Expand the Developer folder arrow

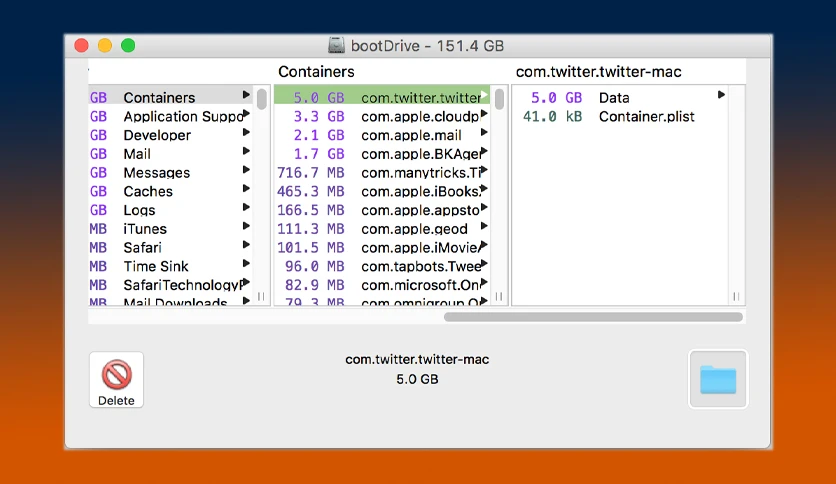point(246,132)
